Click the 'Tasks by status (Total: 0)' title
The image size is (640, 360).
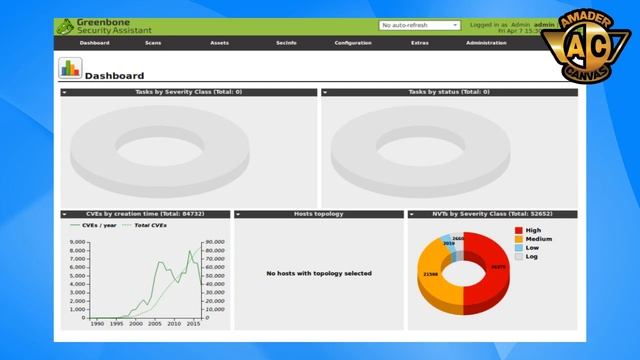coord(449,92)
